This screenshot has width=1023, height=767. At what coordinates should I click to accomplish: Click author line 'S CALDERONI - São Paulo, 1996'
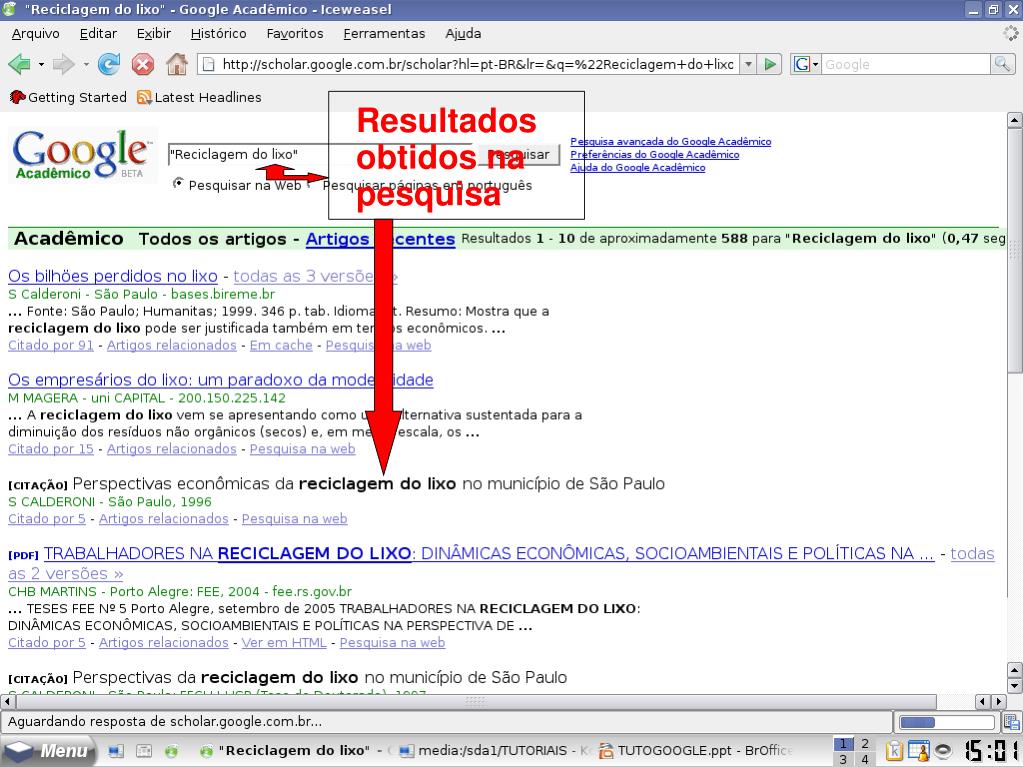coord(110,502)
